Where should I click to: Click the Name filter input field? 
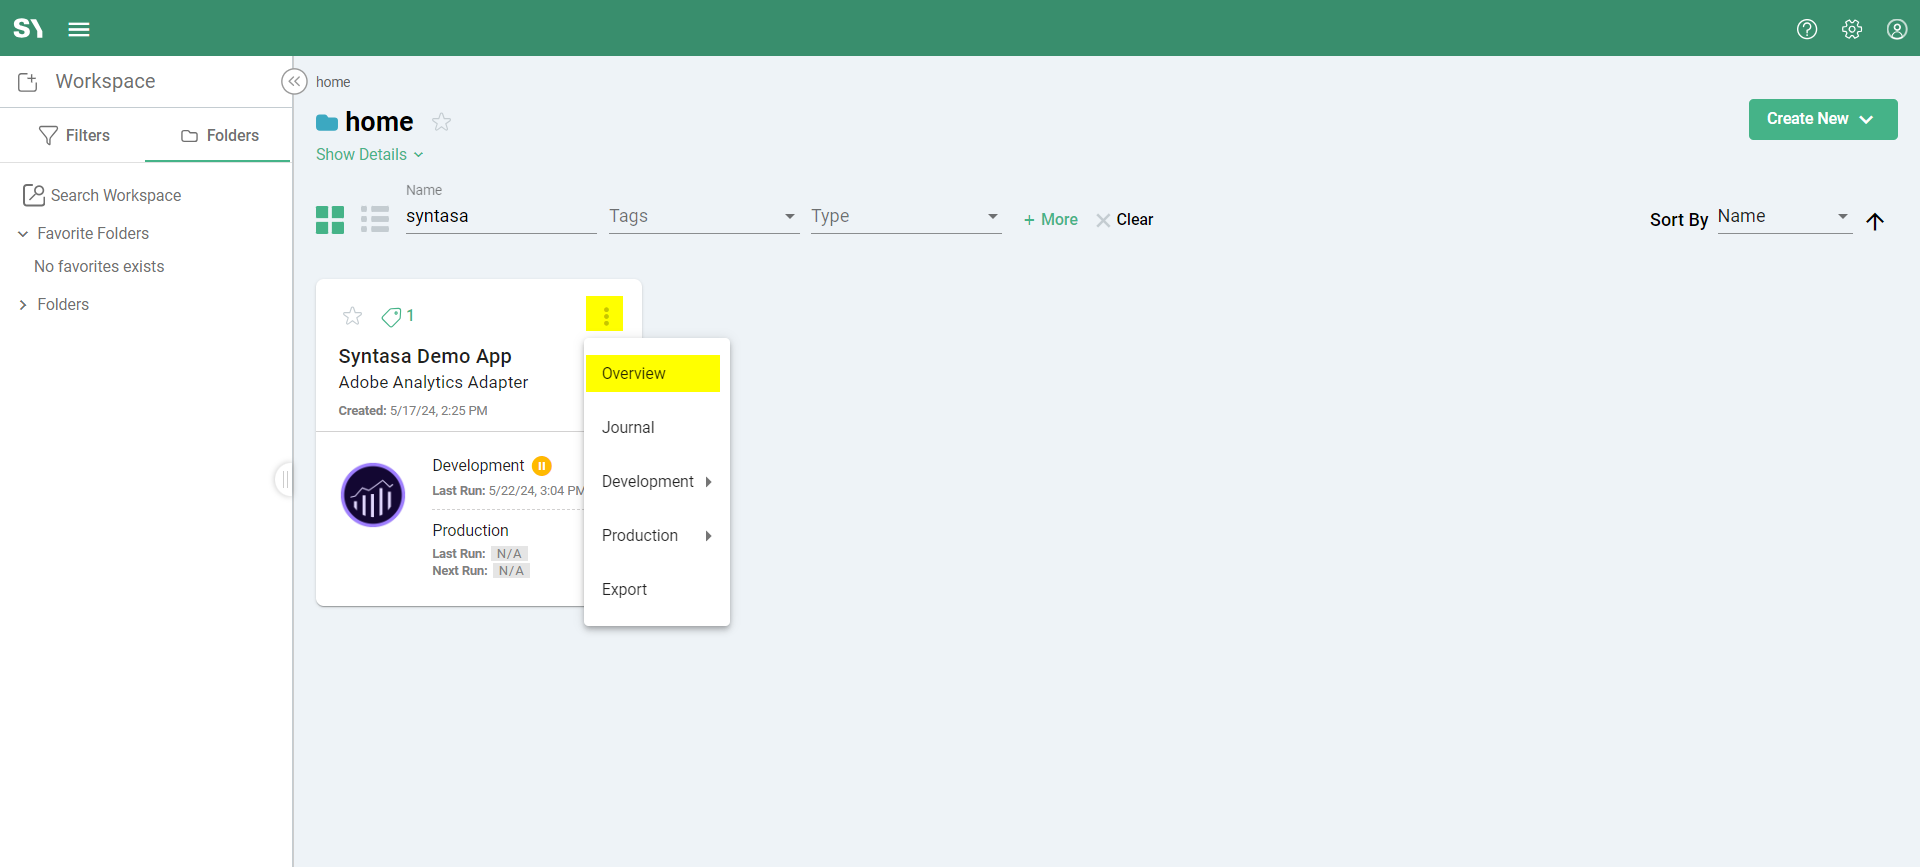(500, 217)
